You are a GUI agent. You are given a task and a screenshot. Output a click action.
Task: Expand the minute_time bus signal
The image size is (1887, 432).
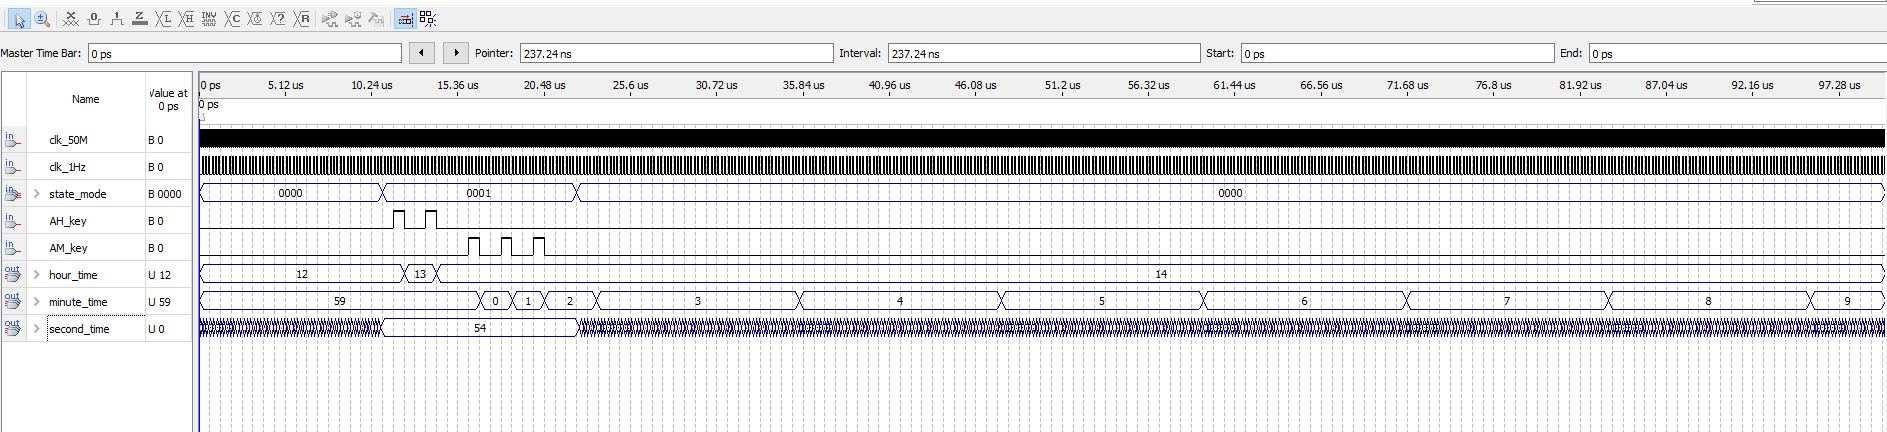point(37,302)
